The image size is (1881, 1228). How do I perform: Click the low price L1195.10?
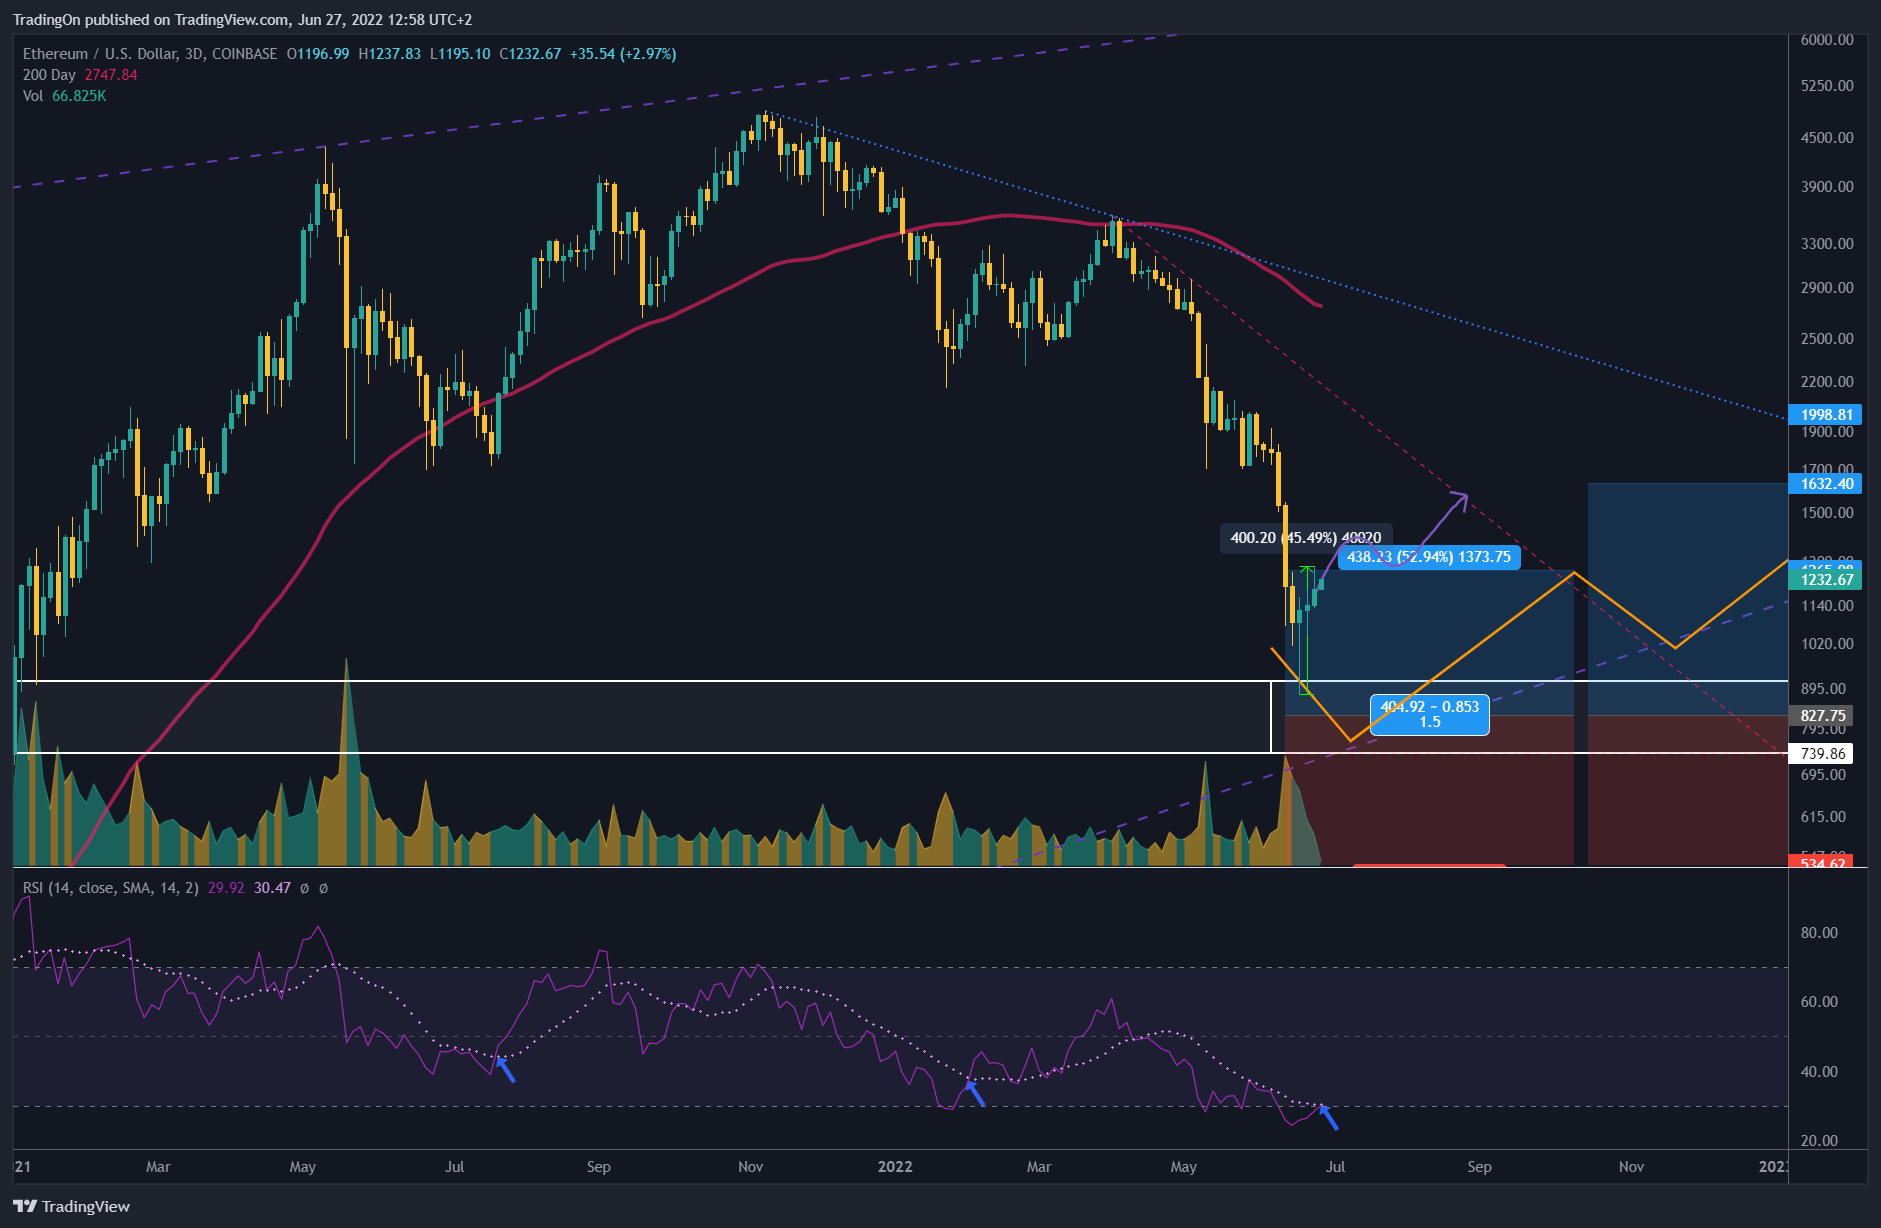[x=460, y=54]
